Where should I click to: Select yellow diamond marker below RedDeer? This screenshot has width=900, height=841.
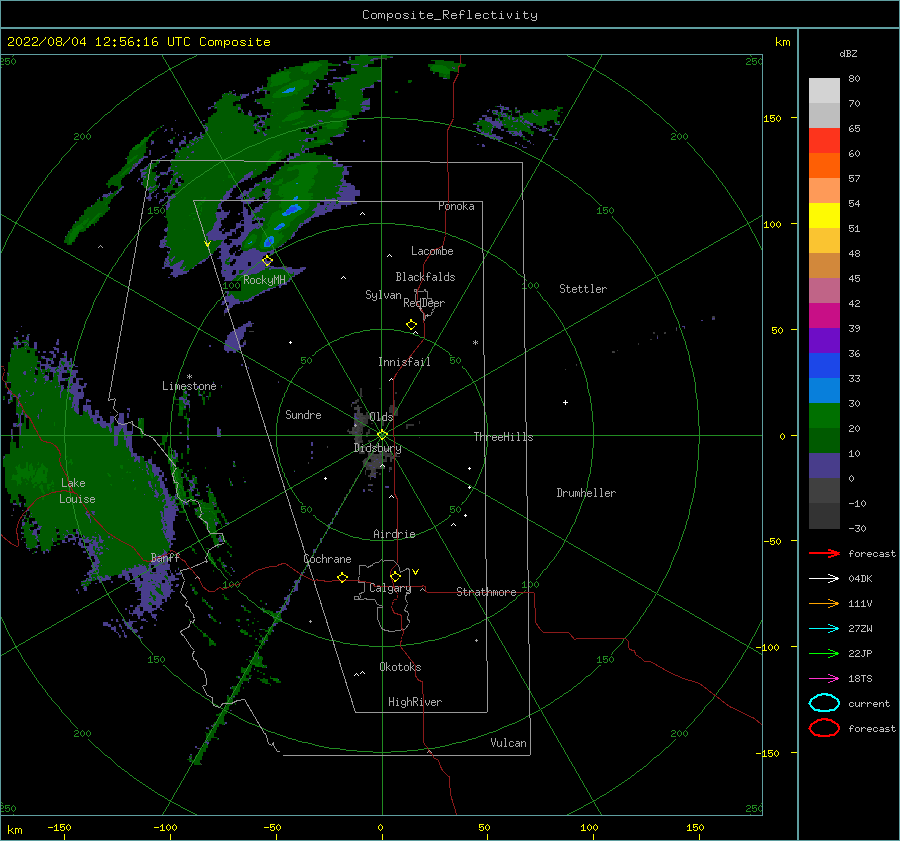[412, 325]
